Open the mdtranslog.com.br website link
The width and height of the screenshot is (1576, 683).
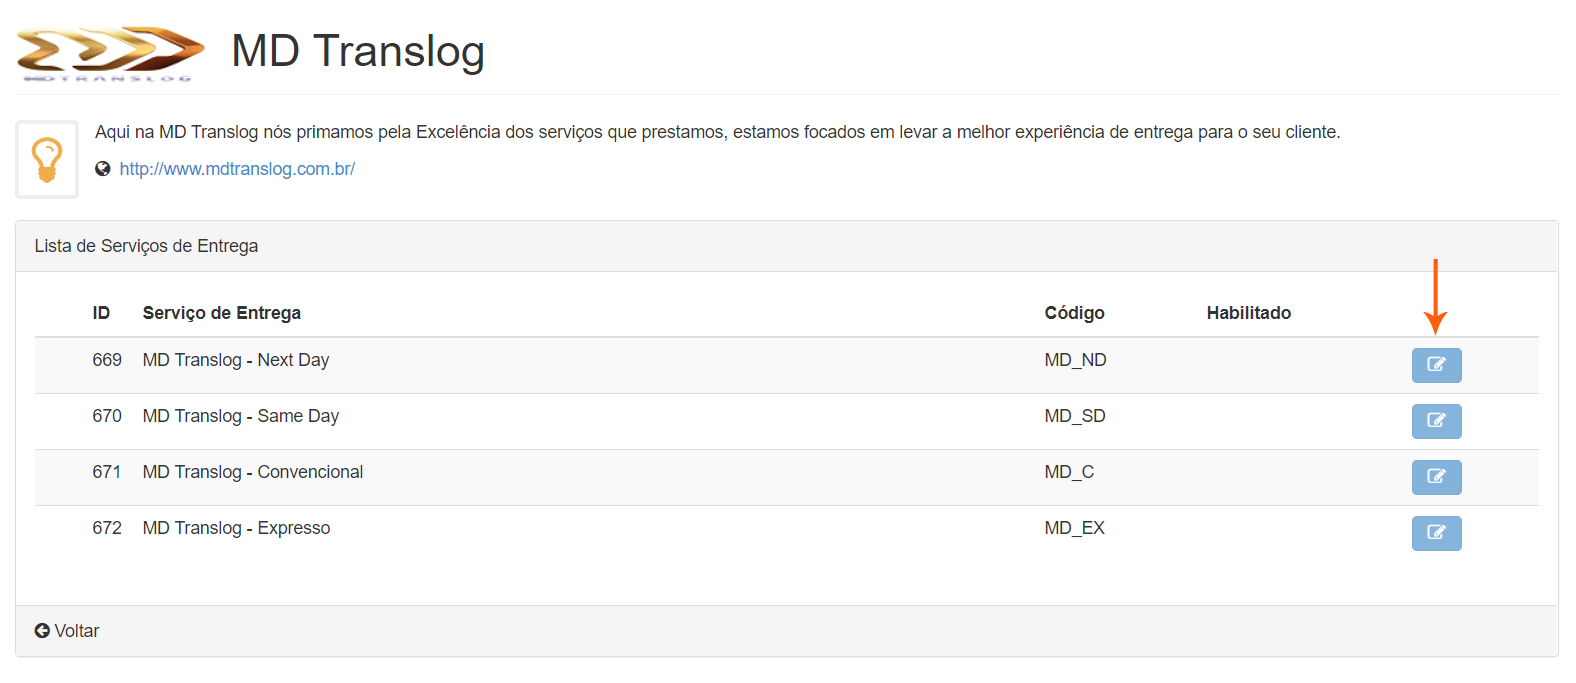(x=237, y=169)
